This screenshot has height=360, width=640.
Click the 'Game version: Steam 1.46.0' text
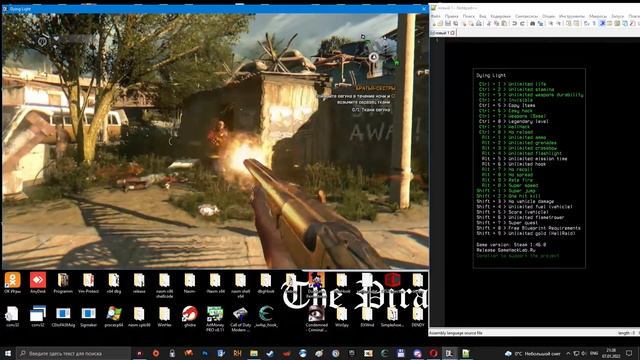[511, 244]
